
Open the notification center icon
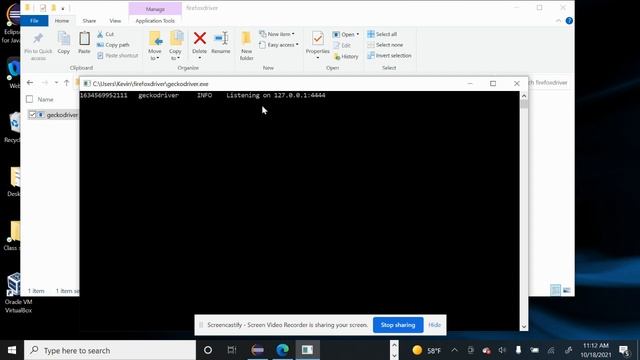(624, 350)
